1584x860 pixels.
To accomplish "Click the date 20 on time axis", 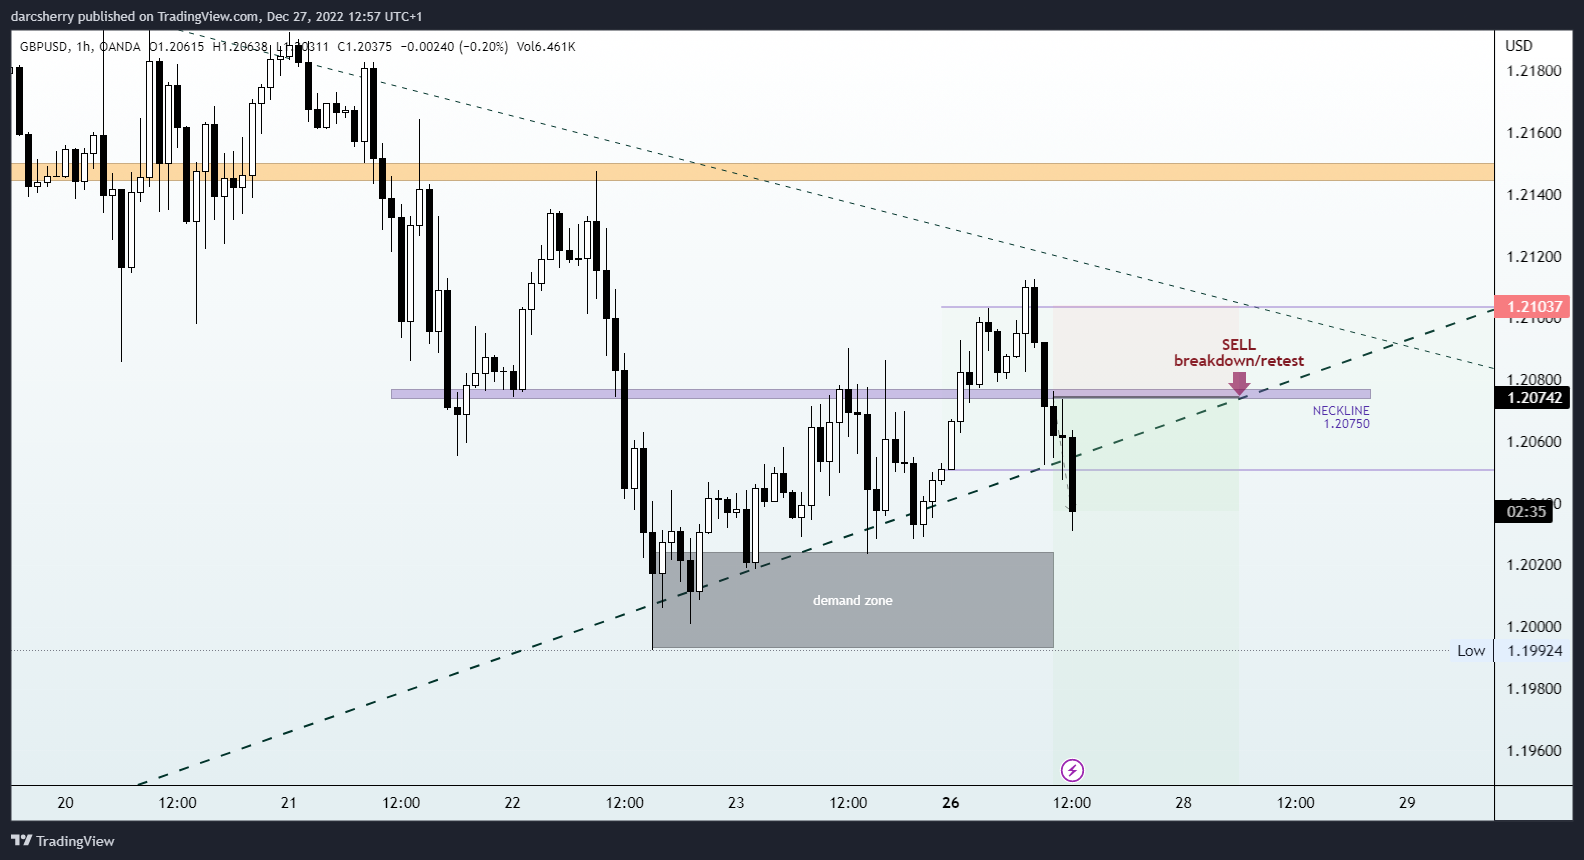I will (x=65, y=803).
